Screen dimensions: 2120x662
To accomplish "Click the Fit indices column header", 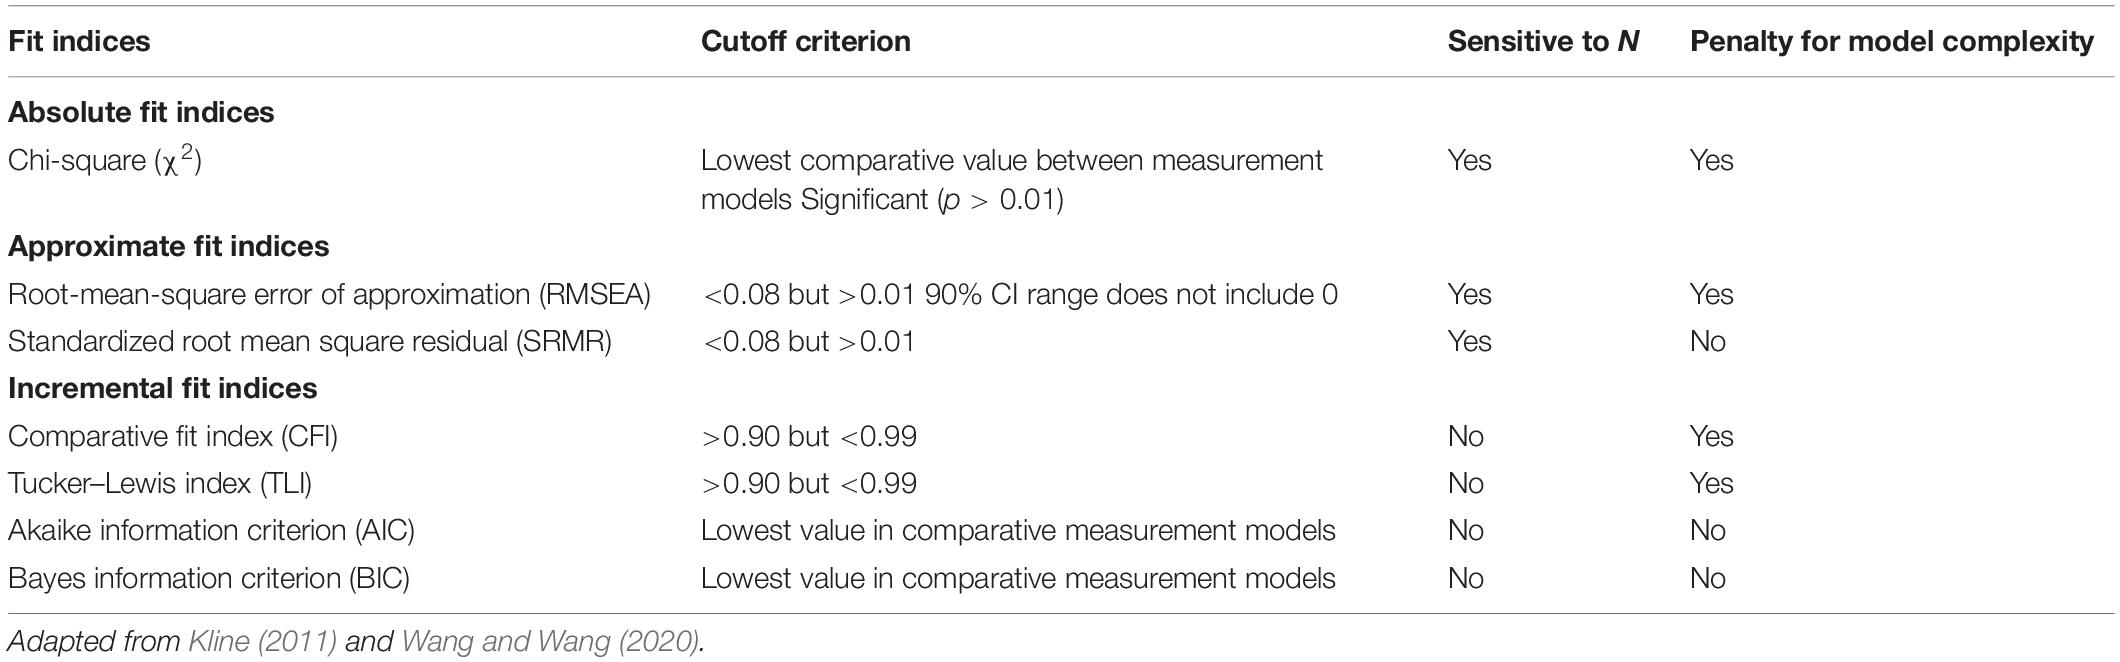I will (x=79, y=41).
